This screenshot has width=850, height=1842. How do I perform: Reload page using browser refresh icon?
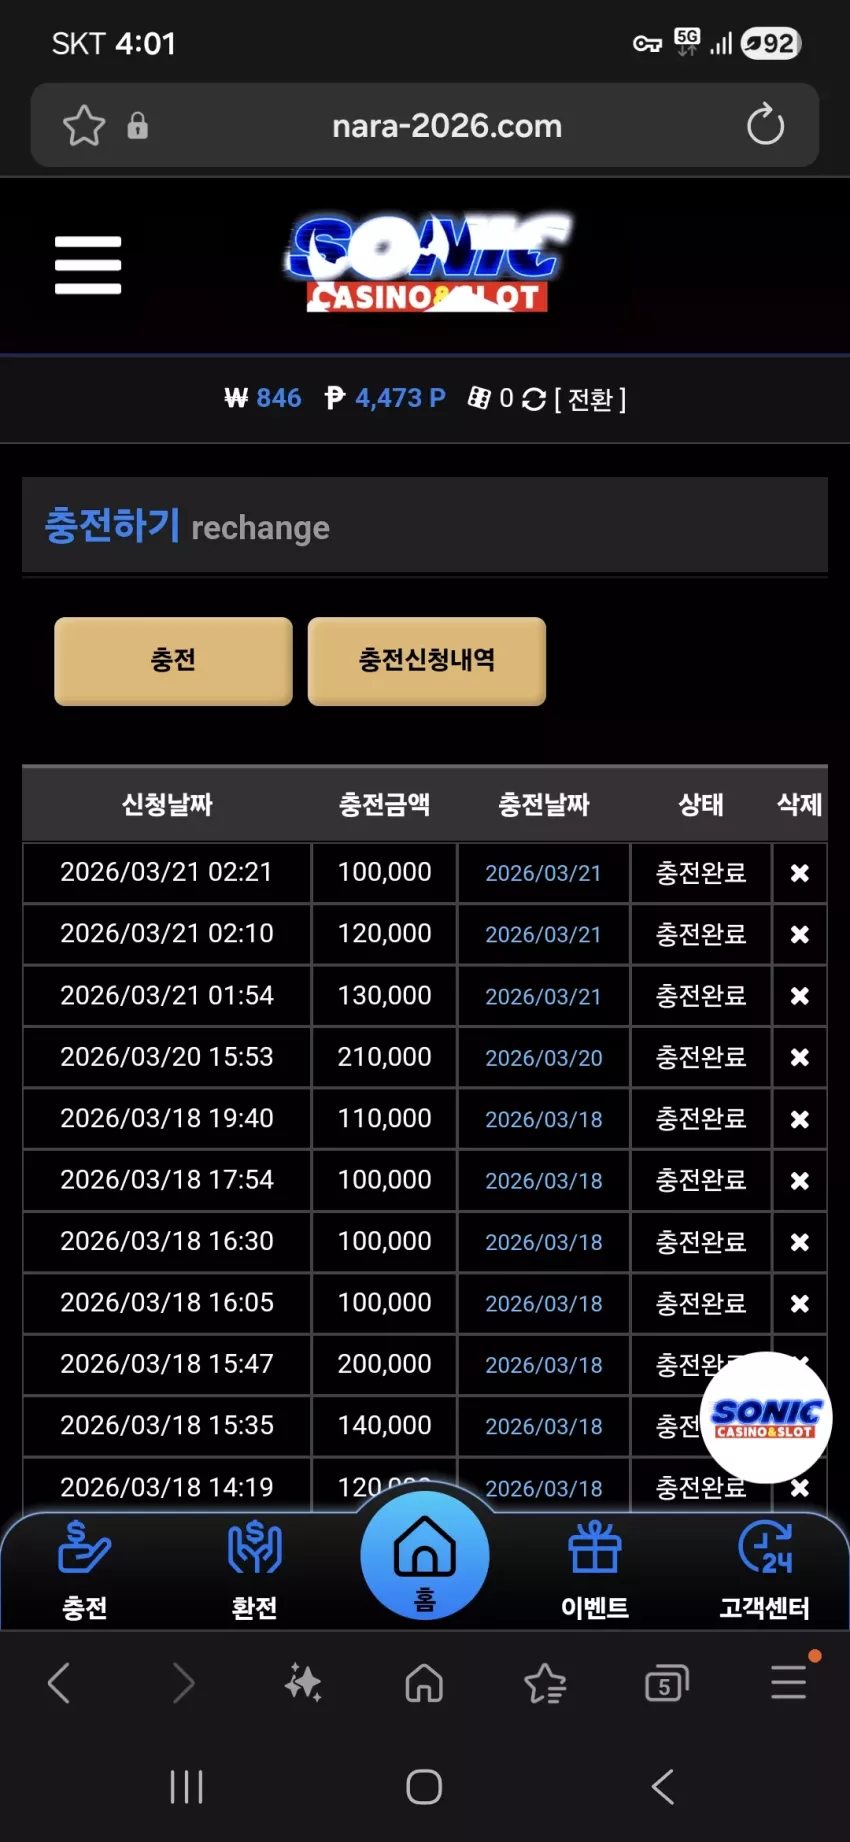765,125
